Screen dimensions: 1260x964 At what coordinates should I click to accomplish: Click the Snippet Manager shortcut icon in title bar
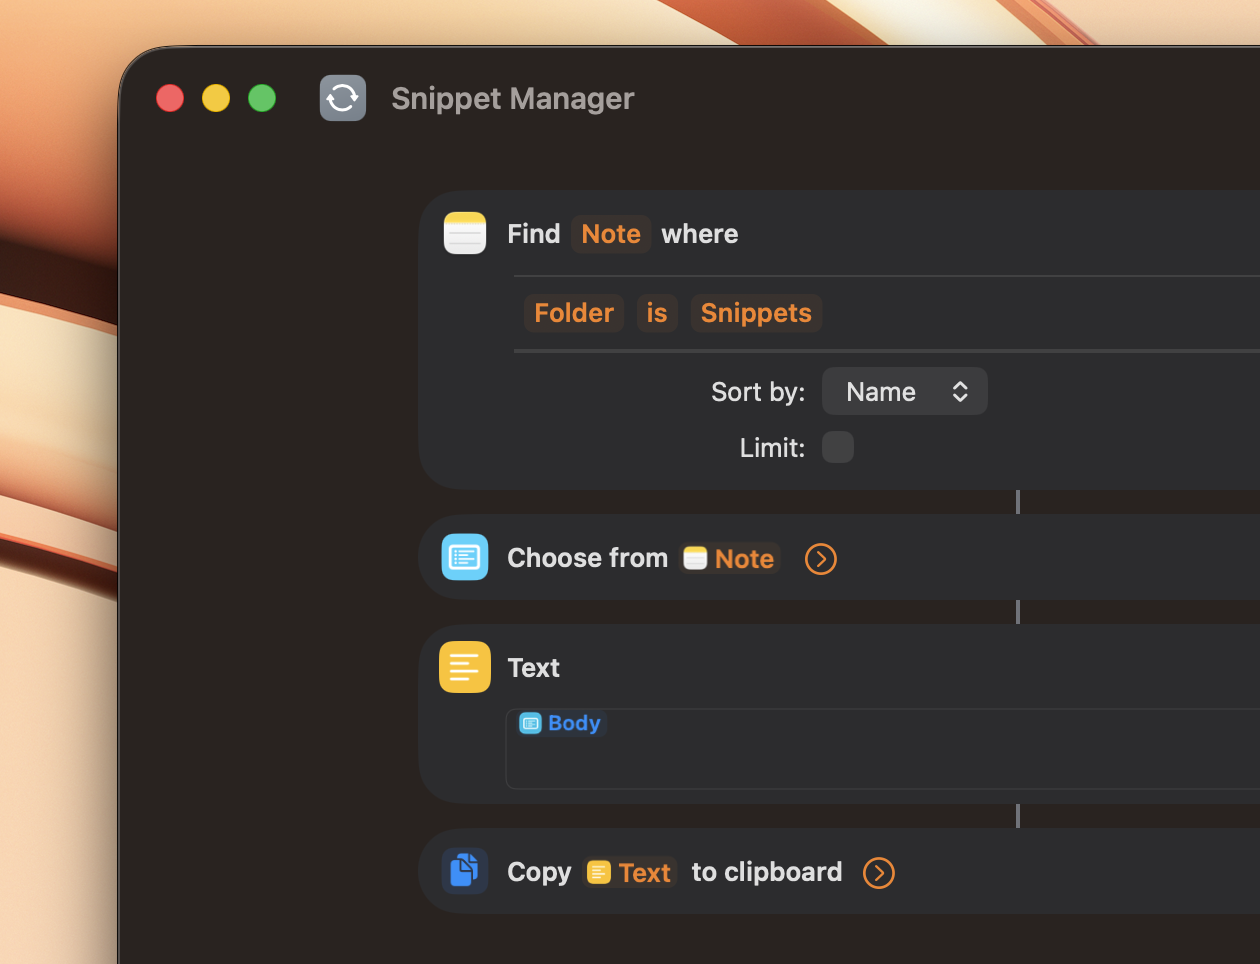coord(343,98)
